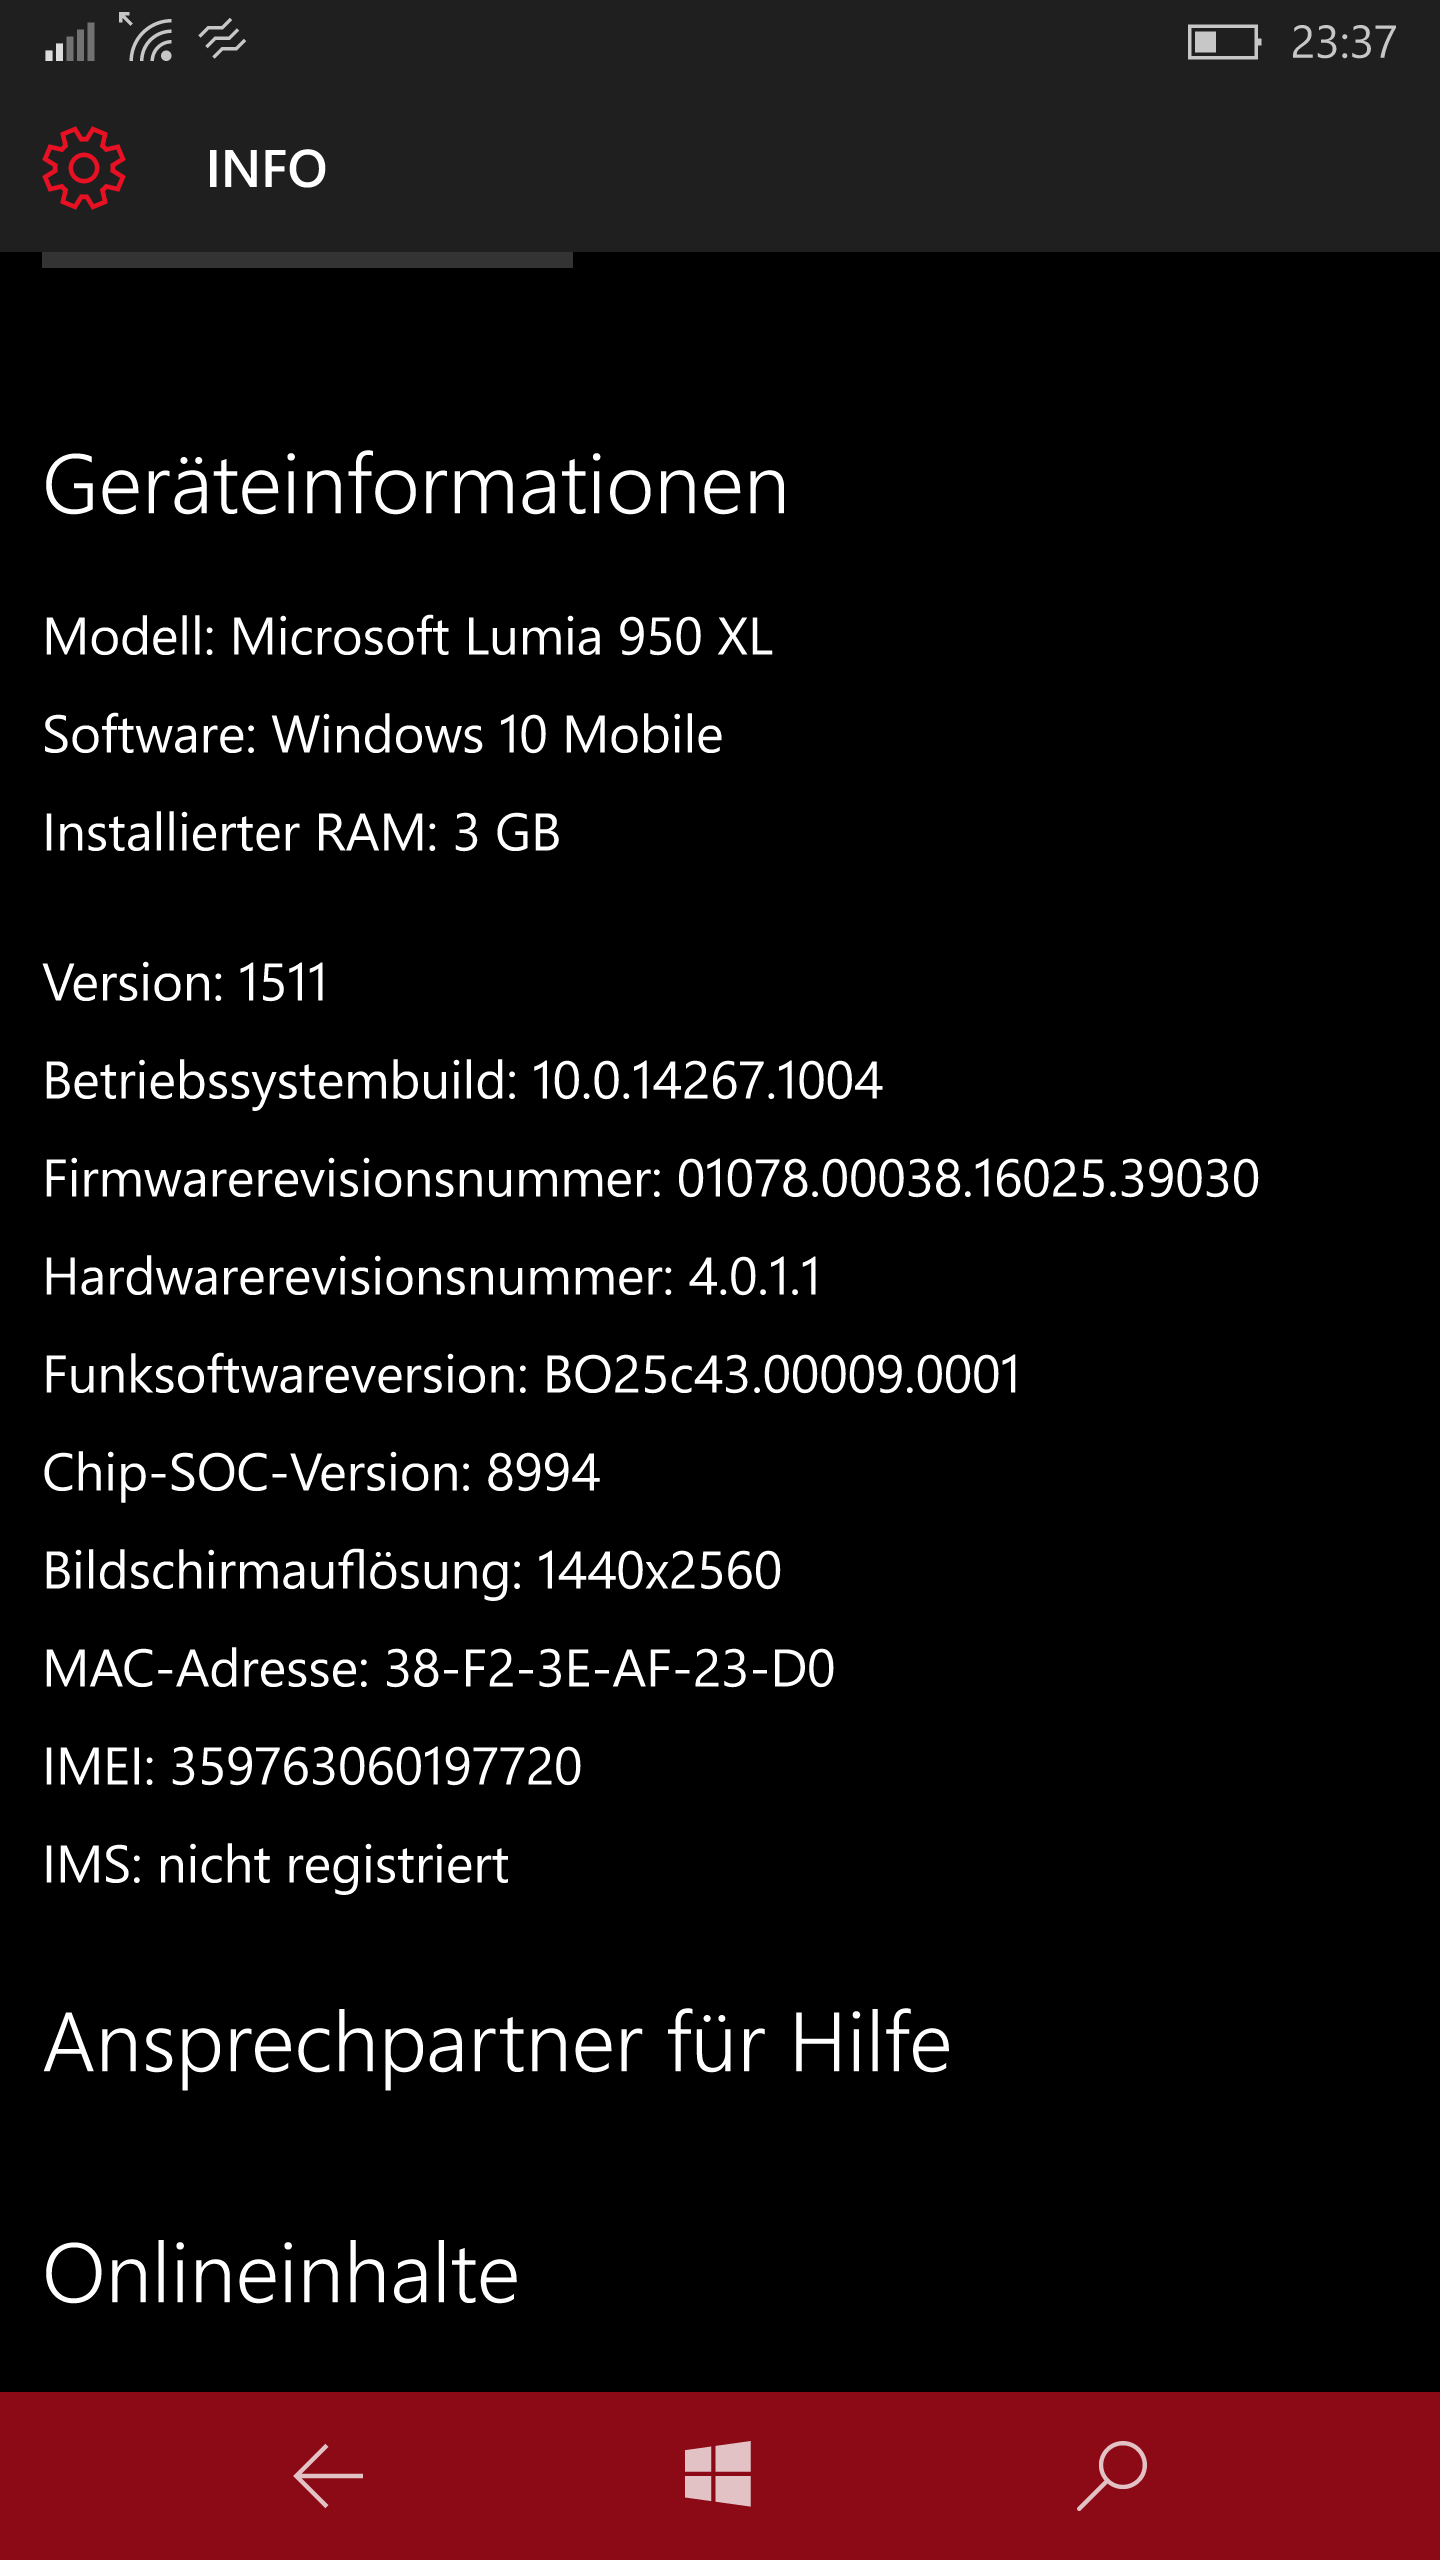Tap the IMEI number line
The image size is (1440, 2560).
pos(312,1767)
